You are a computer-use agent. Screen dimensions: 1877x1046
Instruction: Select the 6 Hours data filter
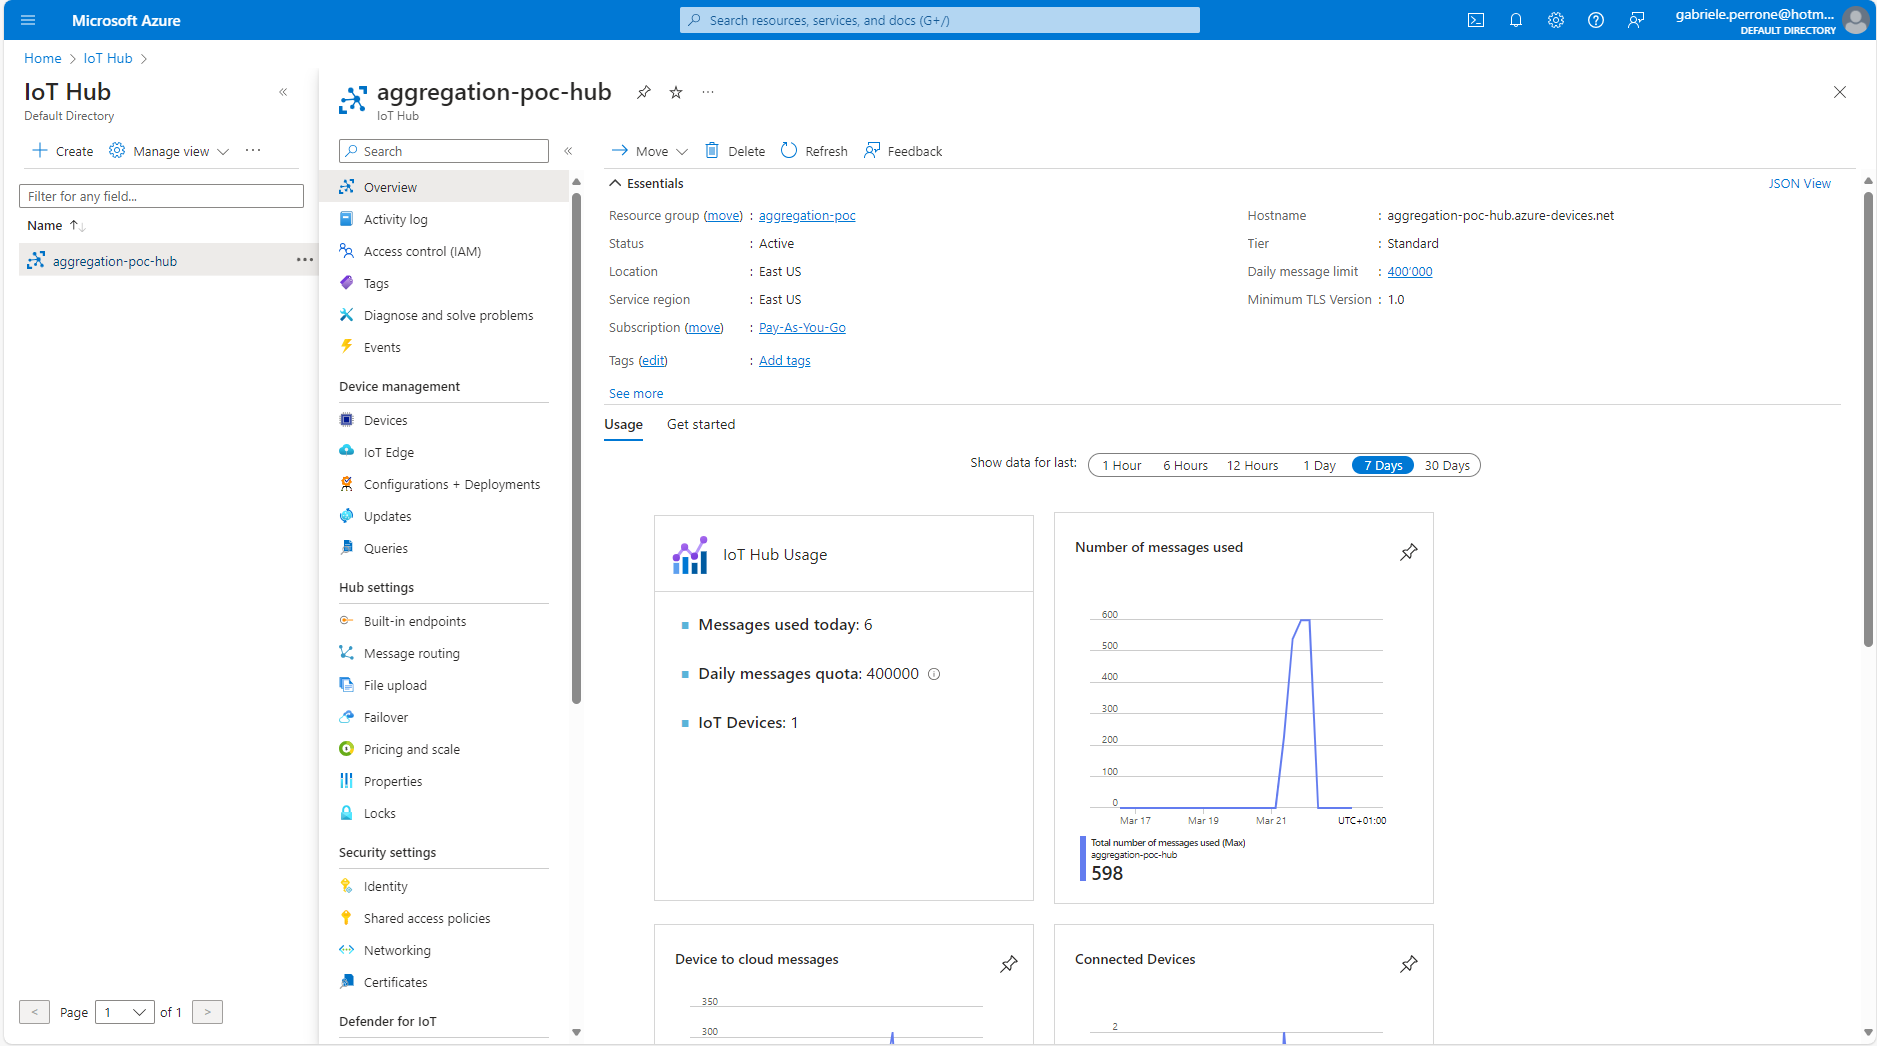pyautogui.click(x=1185, y=464)
